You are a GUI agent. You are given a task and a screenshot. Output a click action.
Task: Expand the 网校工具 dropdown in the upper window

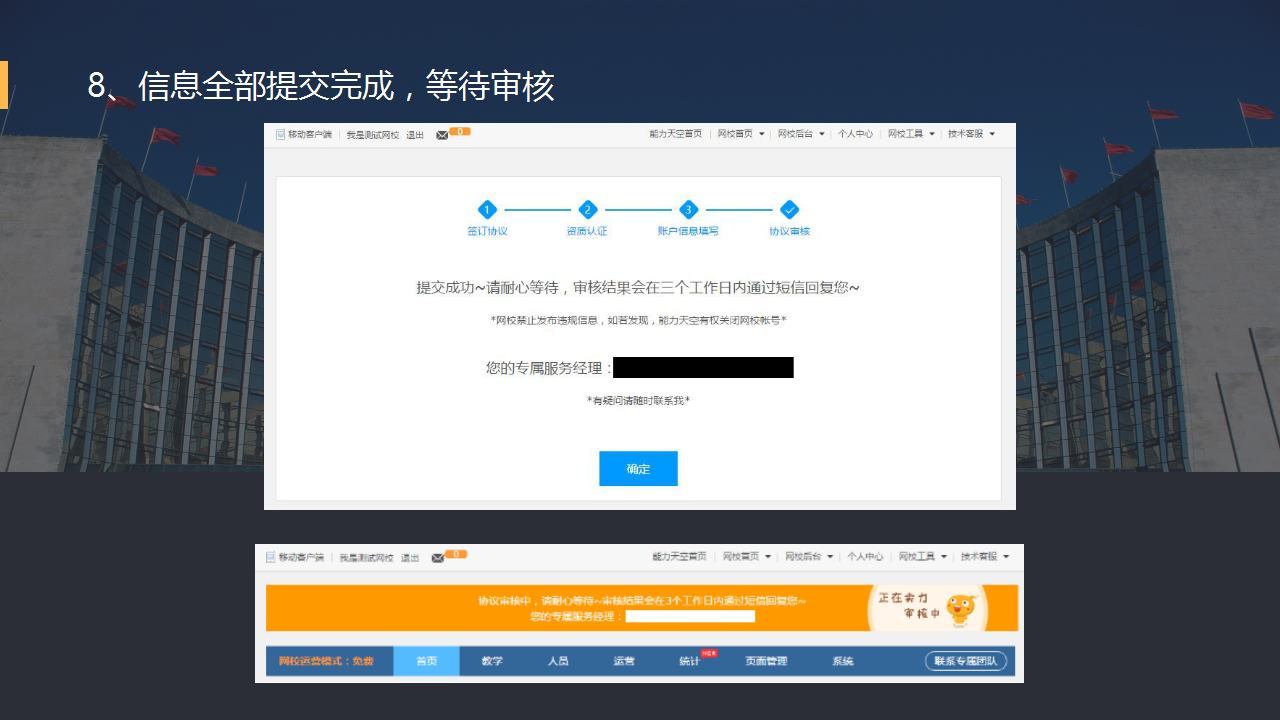pyautogui.click(x=911, y=134)
